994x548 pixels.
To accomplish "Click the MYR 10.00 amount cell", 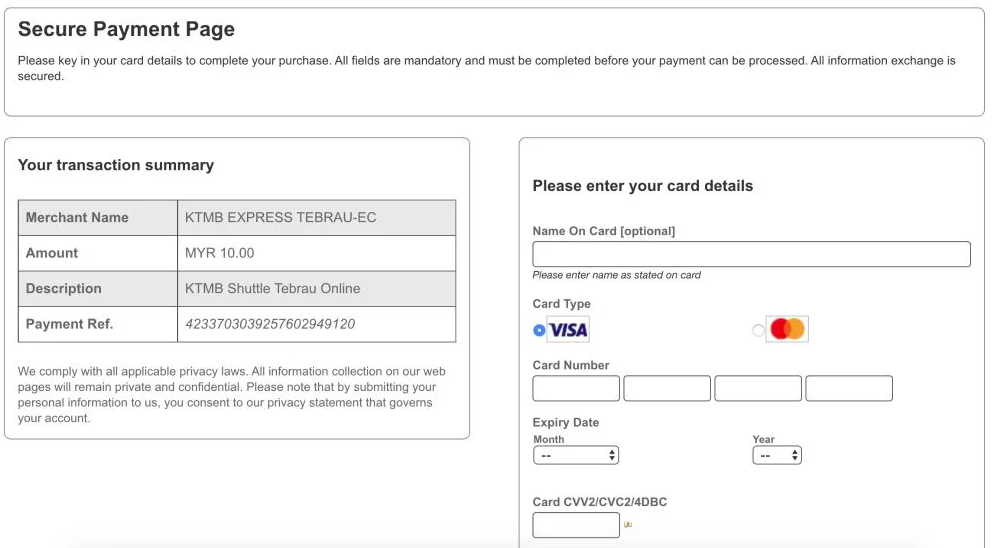I will (x=316, y=253).
